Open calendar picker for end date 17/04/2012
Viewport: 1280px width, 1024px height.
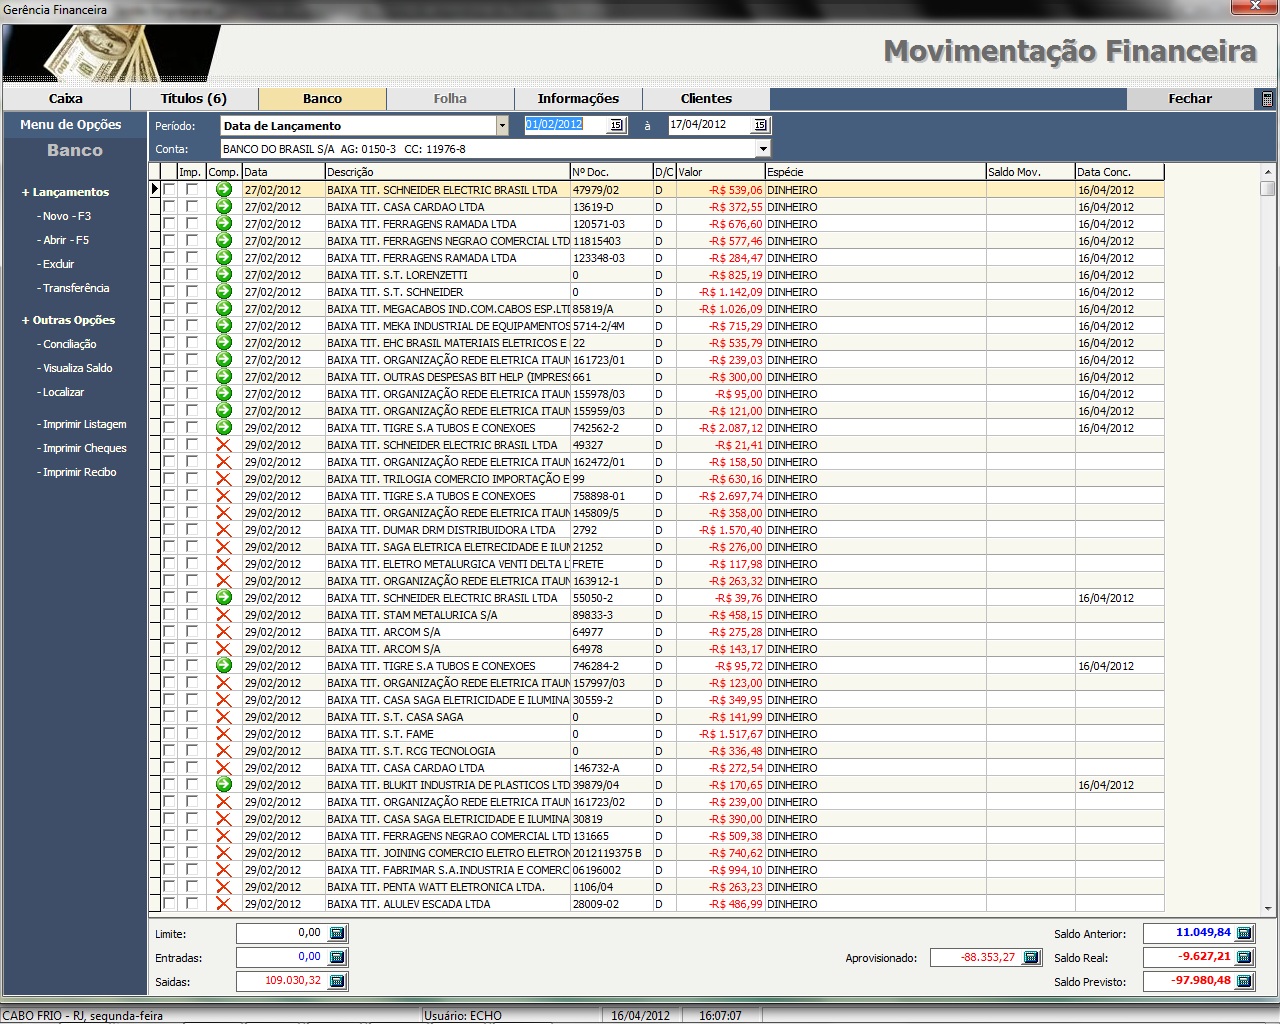760,125
